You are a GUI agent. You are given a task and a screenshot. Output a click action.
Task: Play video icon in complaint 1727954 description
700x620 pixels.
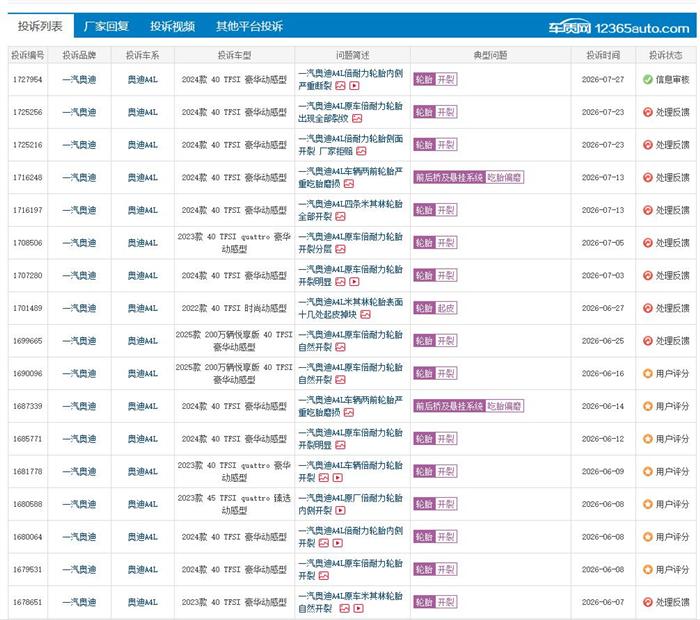tap(354, 86)
